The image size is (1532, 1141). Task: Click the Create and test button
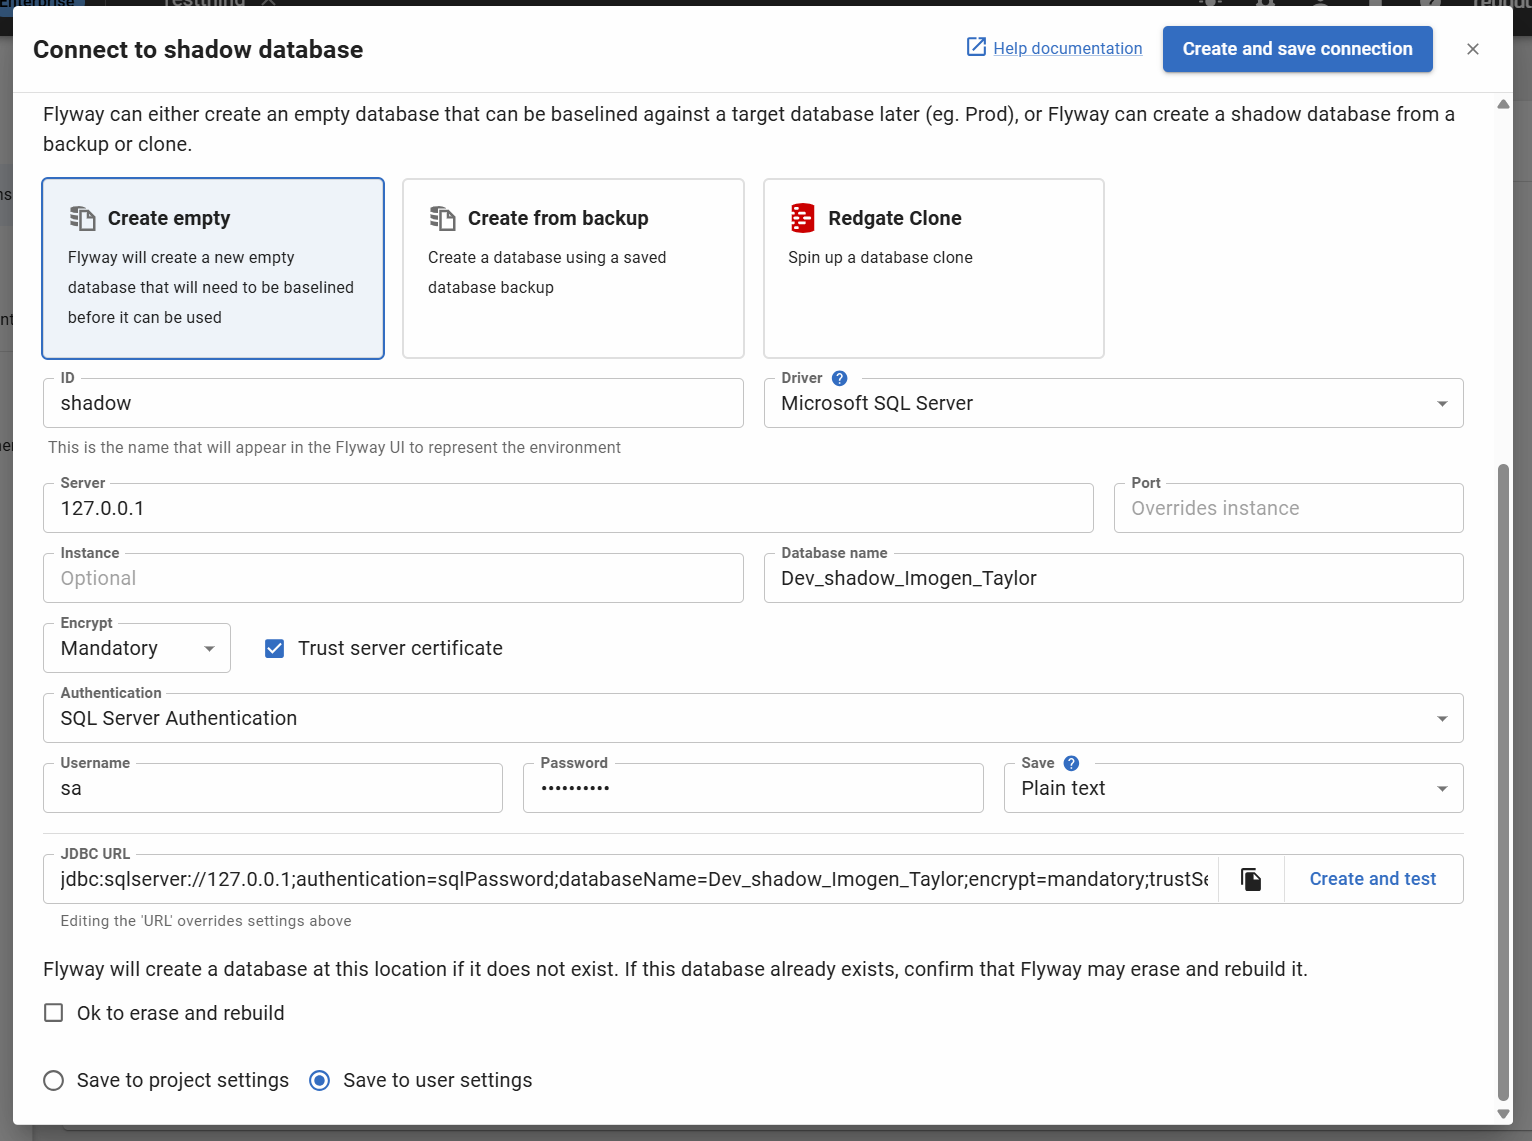pos(1372,879)
